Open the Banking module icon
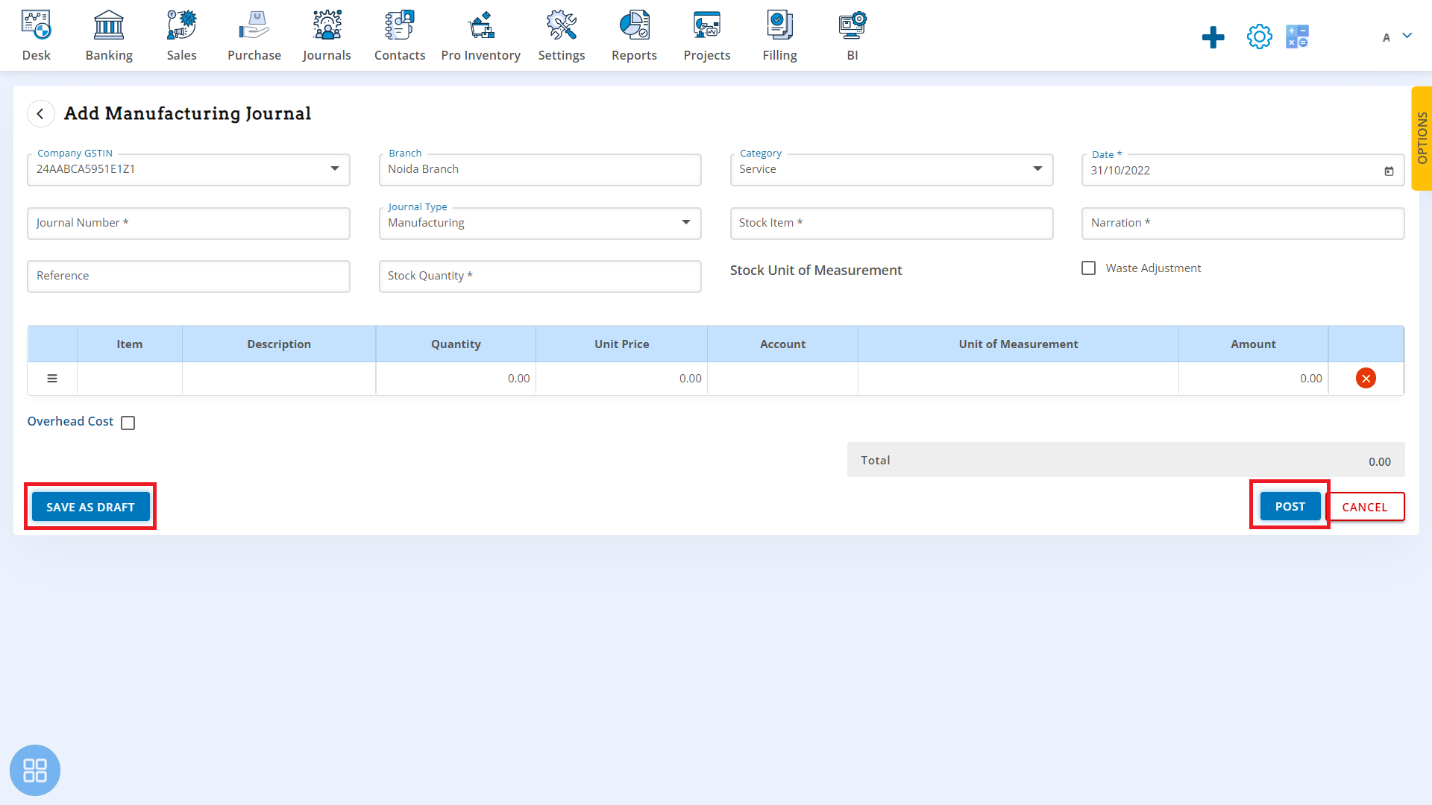 tap(109, 25)
